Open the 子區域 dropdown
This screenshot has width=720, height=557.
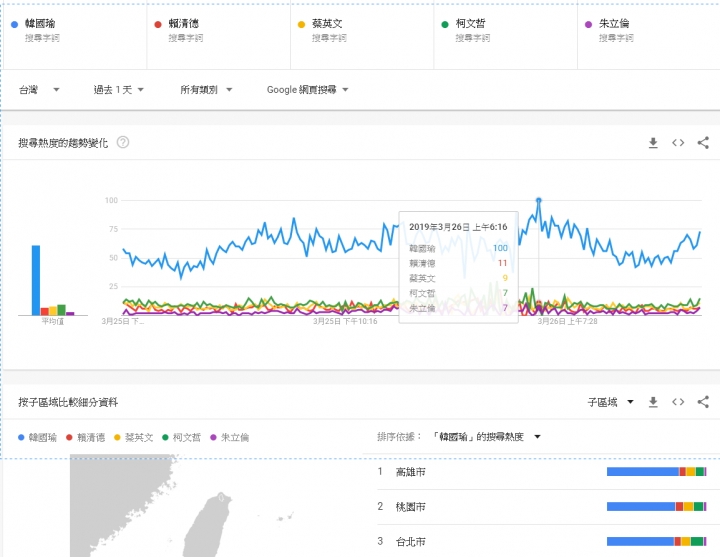pyautogui.click(x=611, y=402)
